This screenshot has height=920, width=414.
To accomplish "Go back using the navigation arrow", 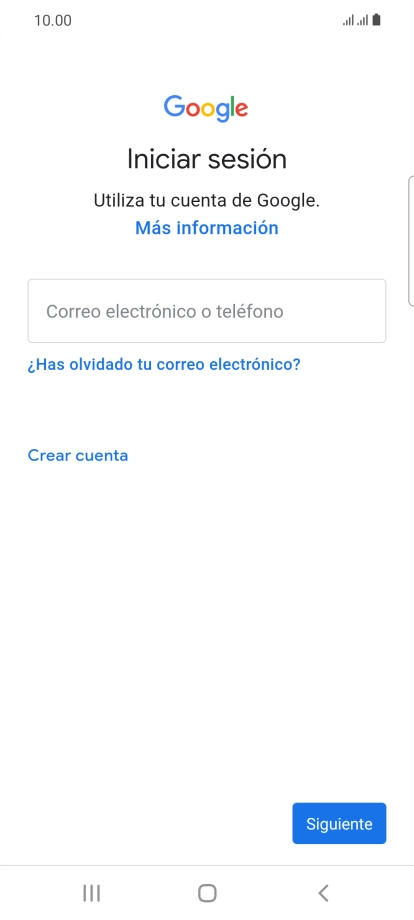I will [323, 893].
